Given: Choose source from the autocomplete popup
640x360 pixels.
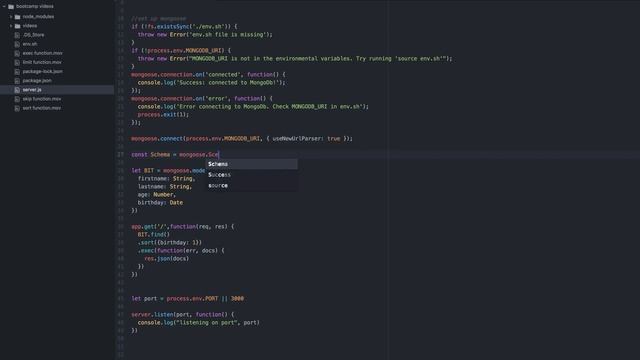Looking at the screenshot, I should (251, 185).
